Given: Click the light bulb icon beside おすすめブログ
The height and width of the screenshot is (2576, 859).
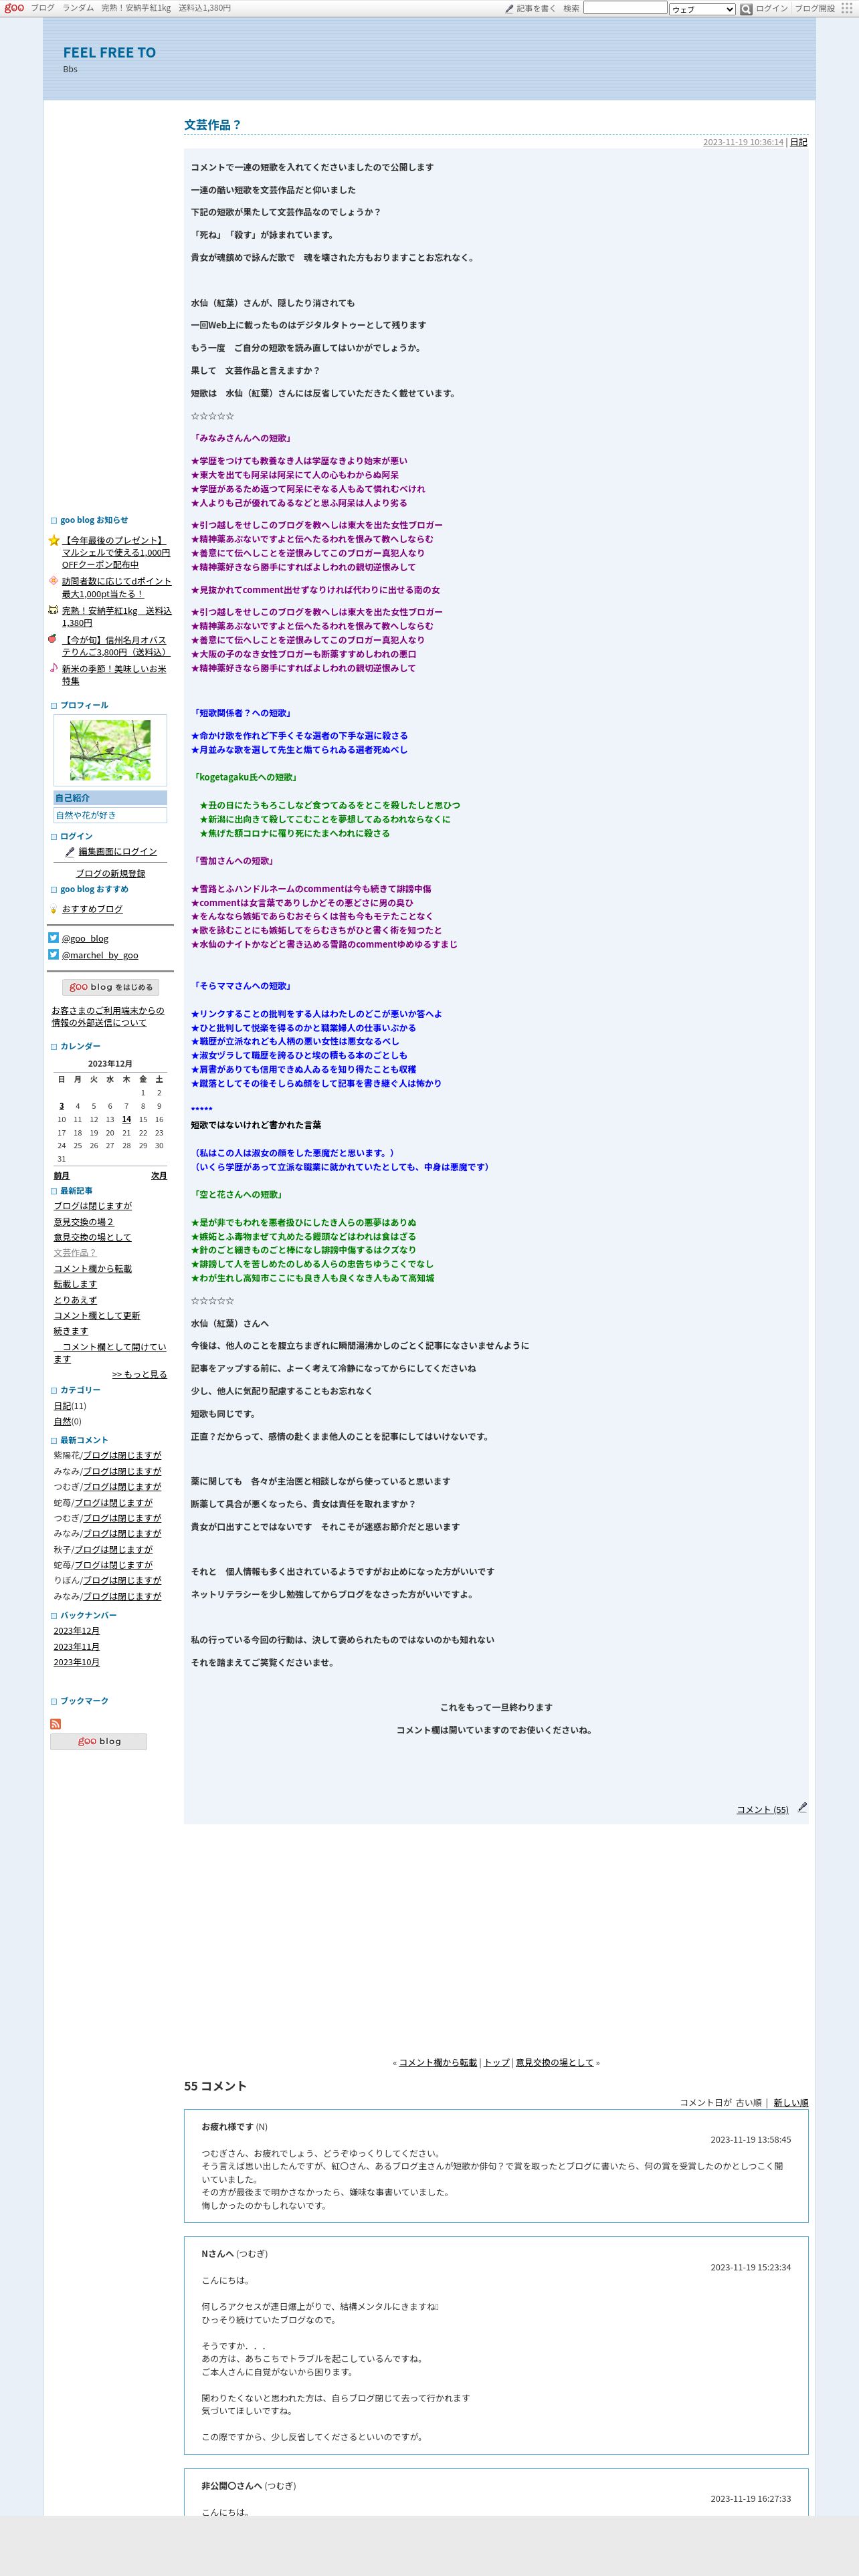Looking at the screenshot, I should click(x=54, y=909).
